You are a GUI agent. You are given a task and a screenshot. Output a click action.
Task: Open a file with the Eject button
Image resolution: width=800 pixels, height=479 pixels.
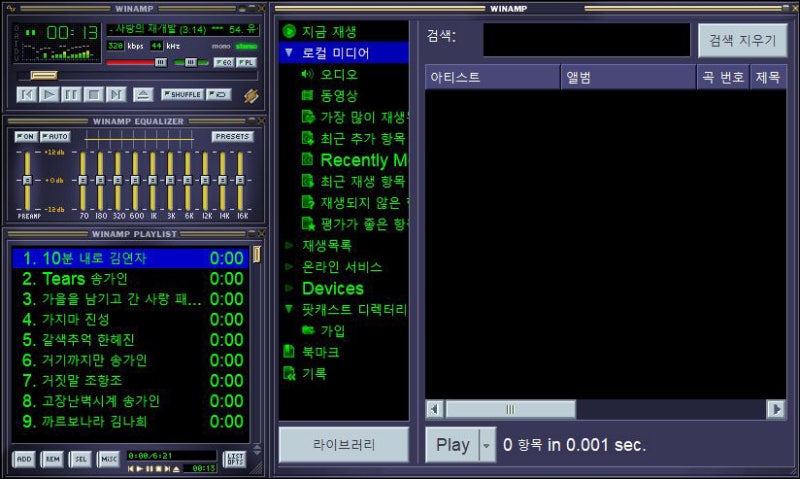143,95
